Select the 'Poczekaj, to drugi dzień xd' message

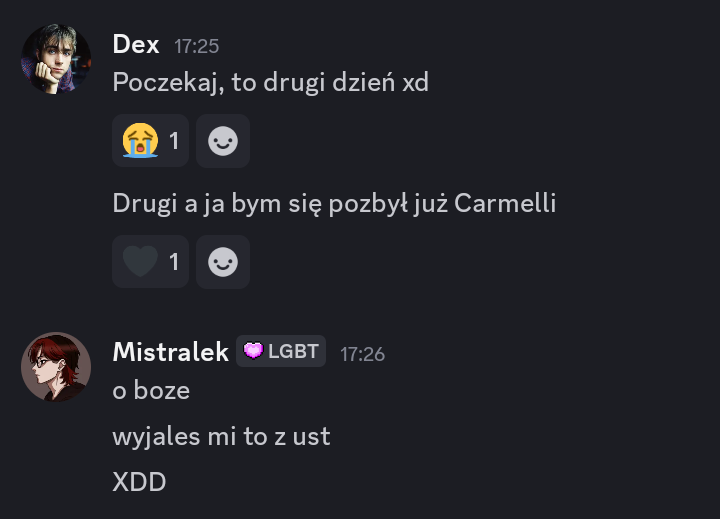click(270, 83)
